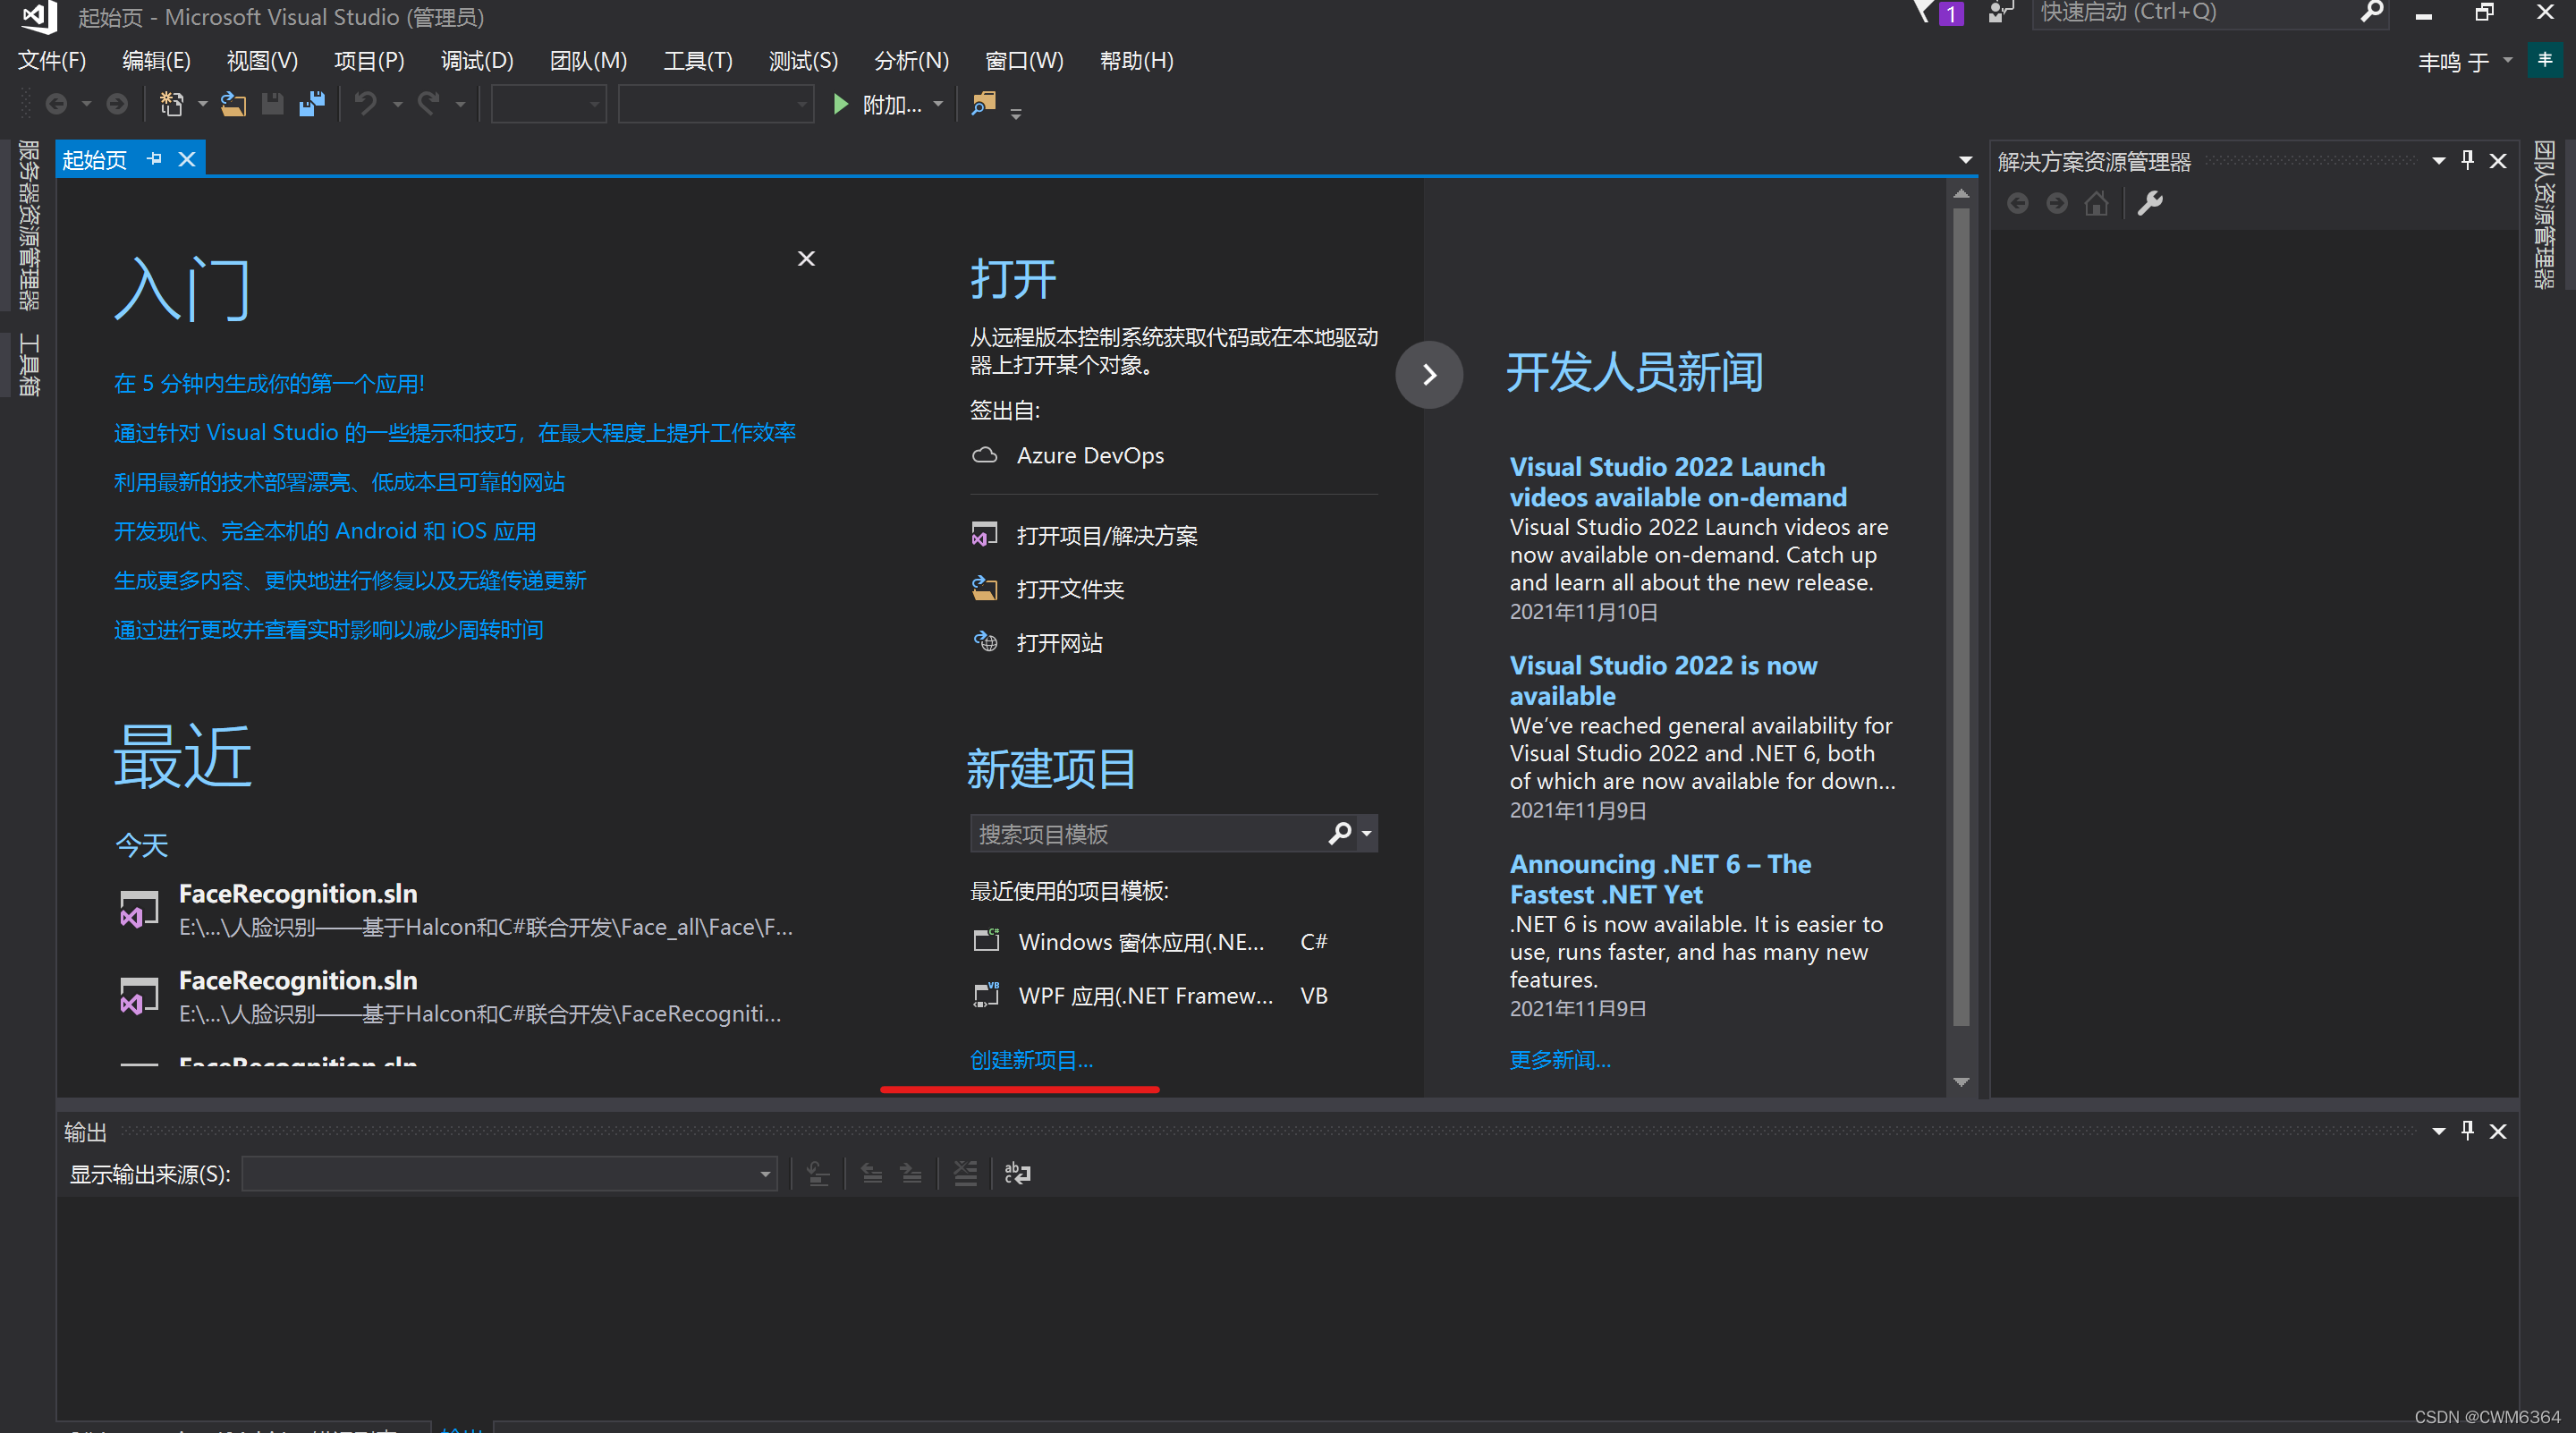This screenshot has height=1433, width=2576.
Task: Expand the Attach button dropdown arrow
Action: tap(938, 104)
